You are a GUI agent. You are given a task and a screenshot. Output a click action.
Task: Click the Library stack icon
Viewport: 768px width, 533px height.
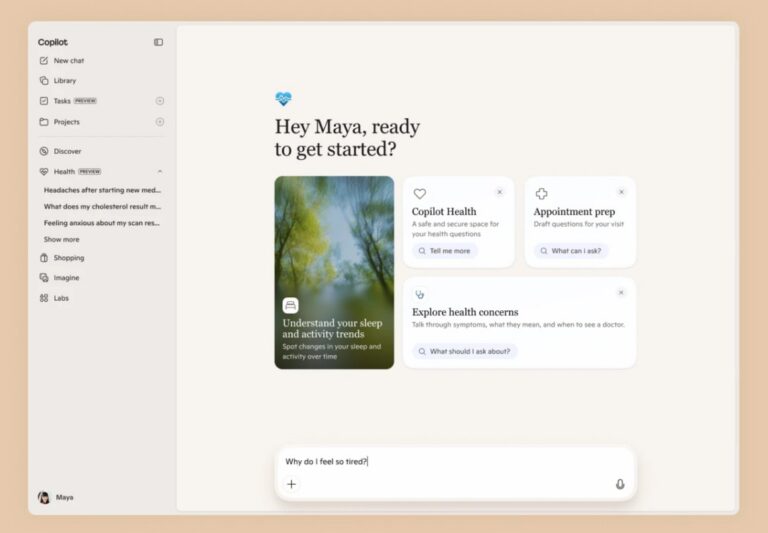coord(44,80)
